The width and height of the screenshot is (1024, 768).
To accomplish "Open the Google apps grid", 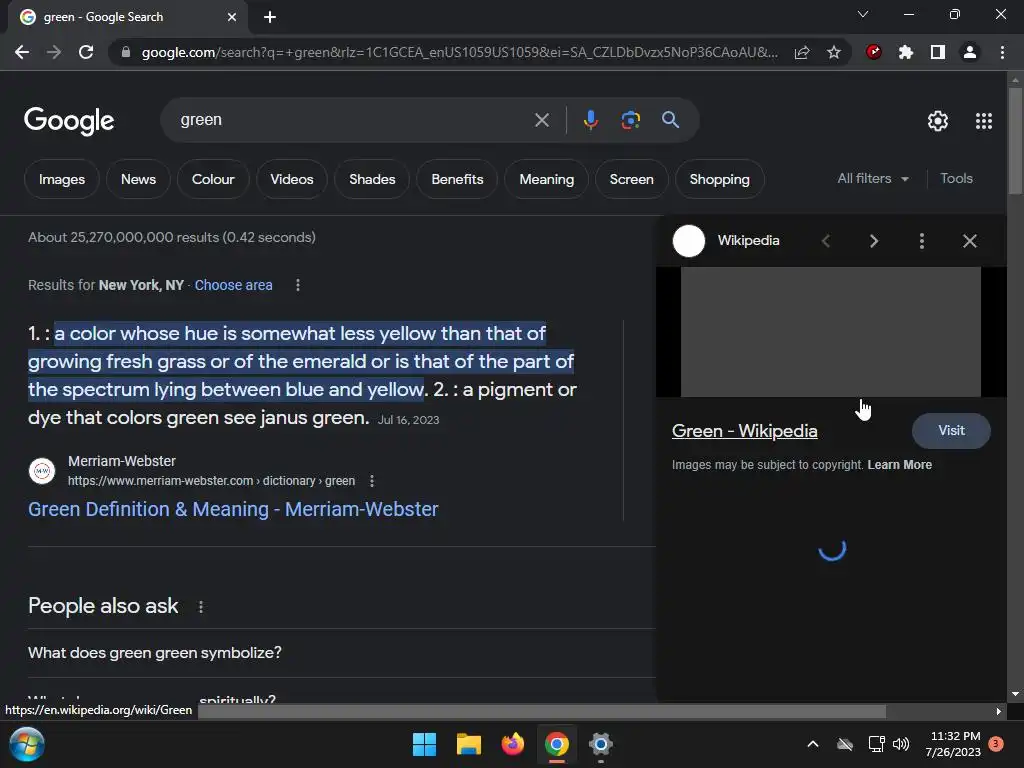I will click(984, 121).
